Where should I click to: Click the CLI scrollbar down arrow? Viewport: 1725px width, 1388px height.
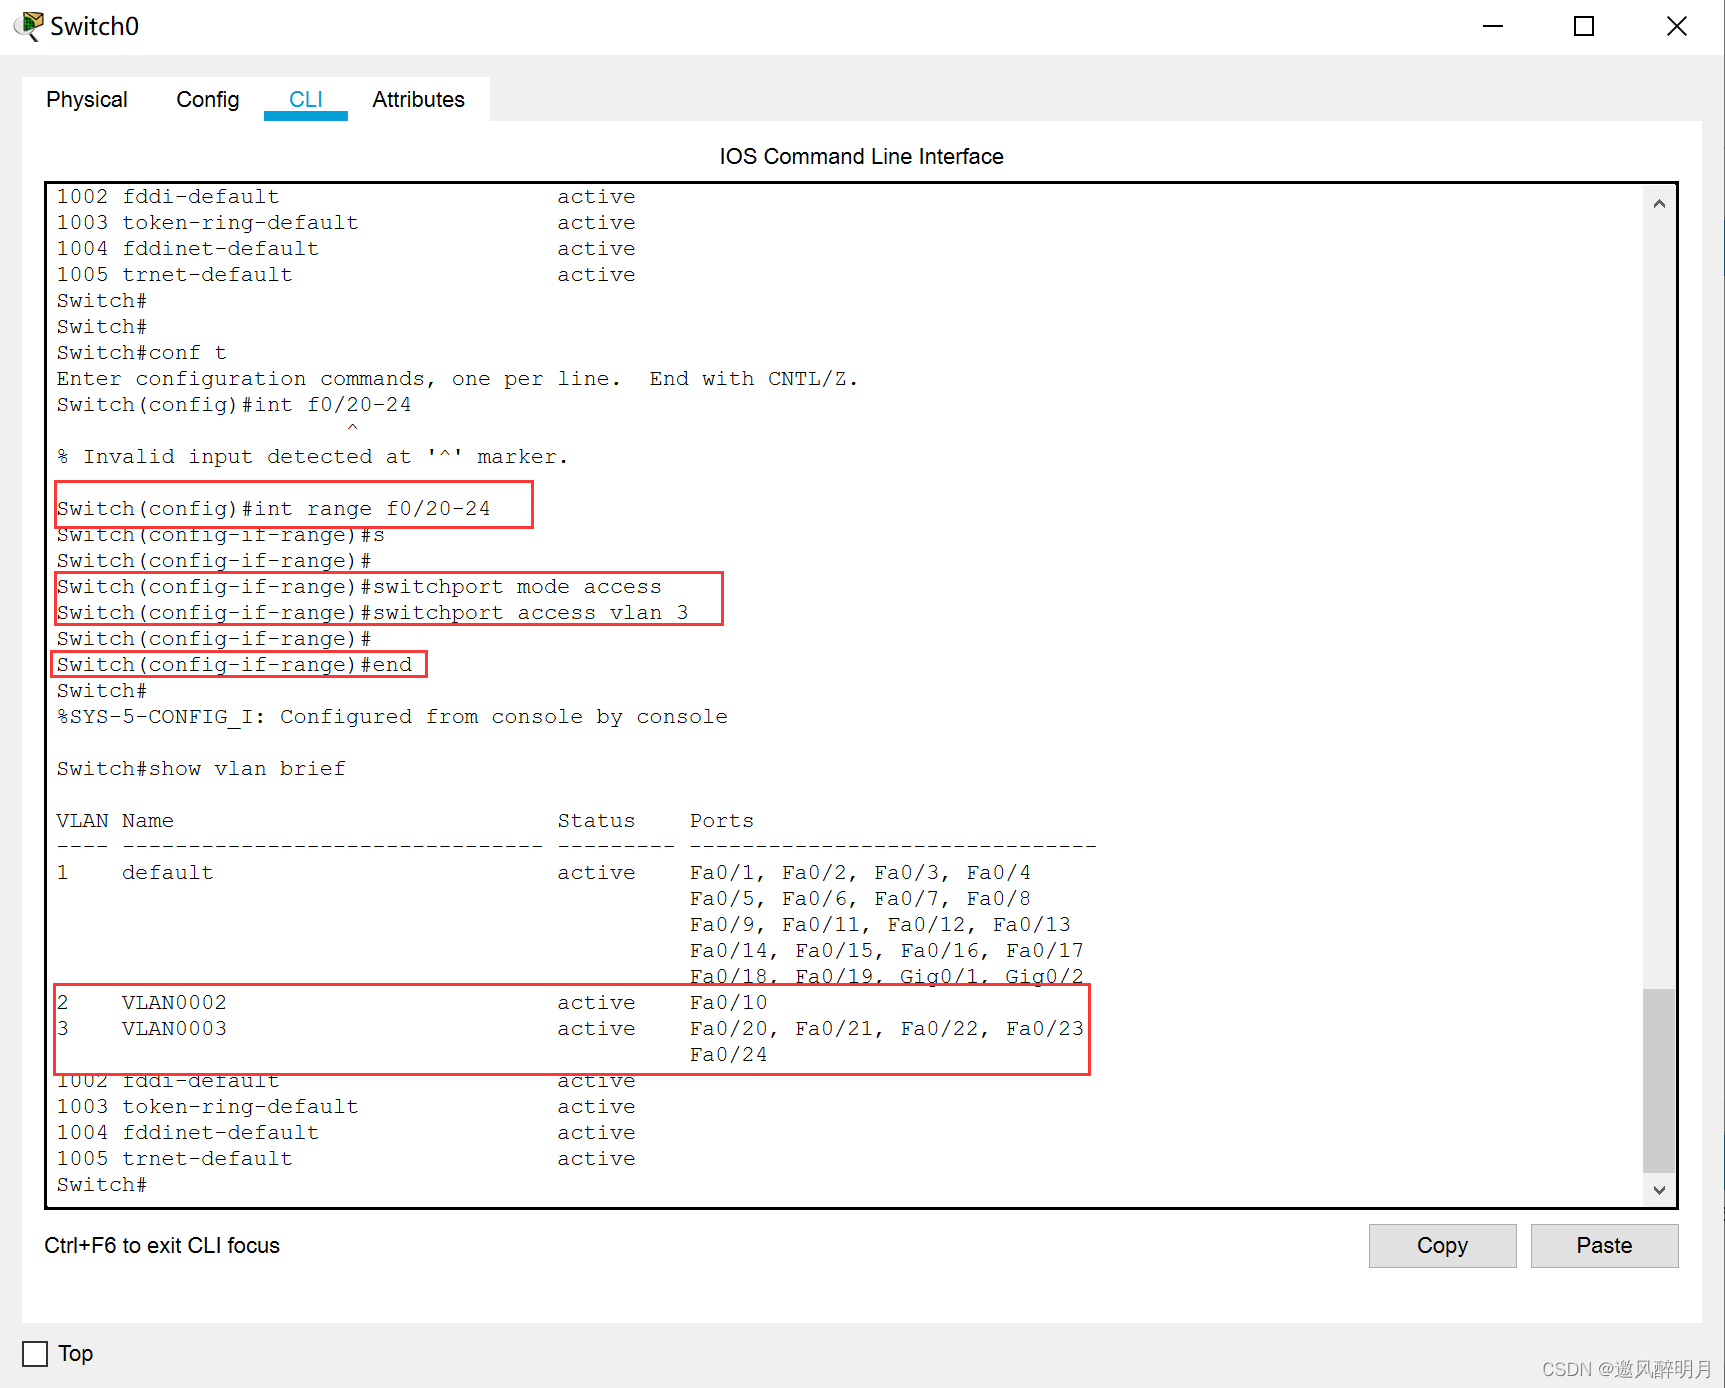coord(1659,1189)
